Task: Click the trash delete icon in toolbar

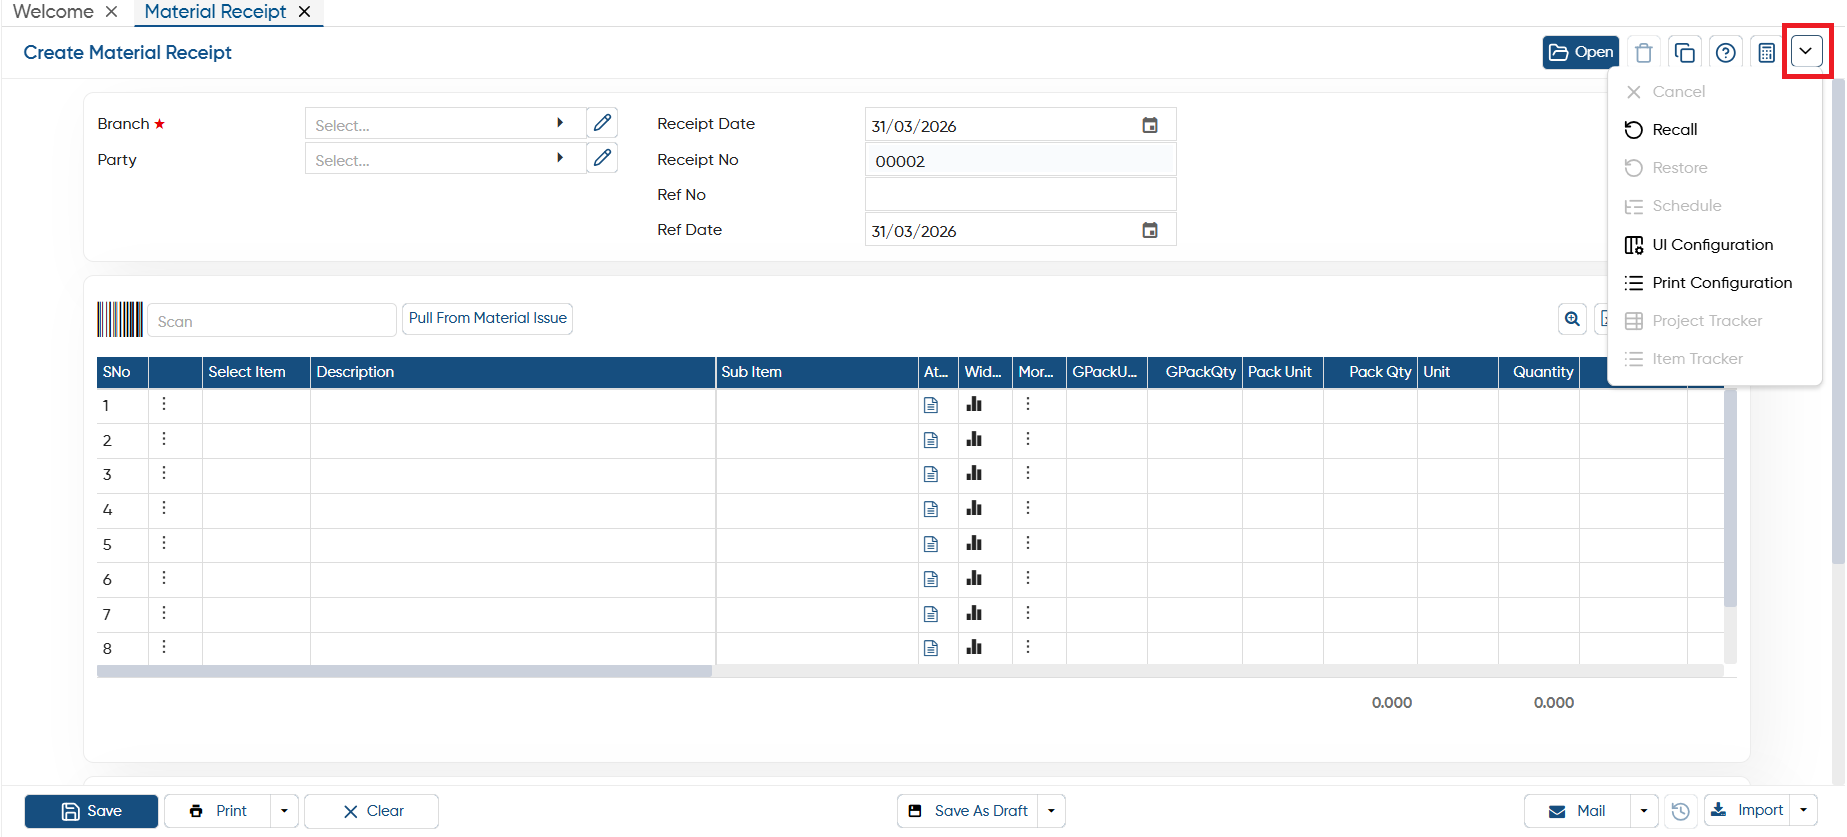Action: point(1643,52)
